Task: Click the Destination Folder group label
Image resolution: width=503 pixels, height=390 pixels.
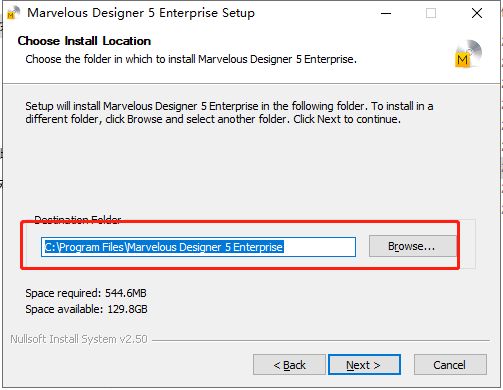Action: click(x=78, y=220)
